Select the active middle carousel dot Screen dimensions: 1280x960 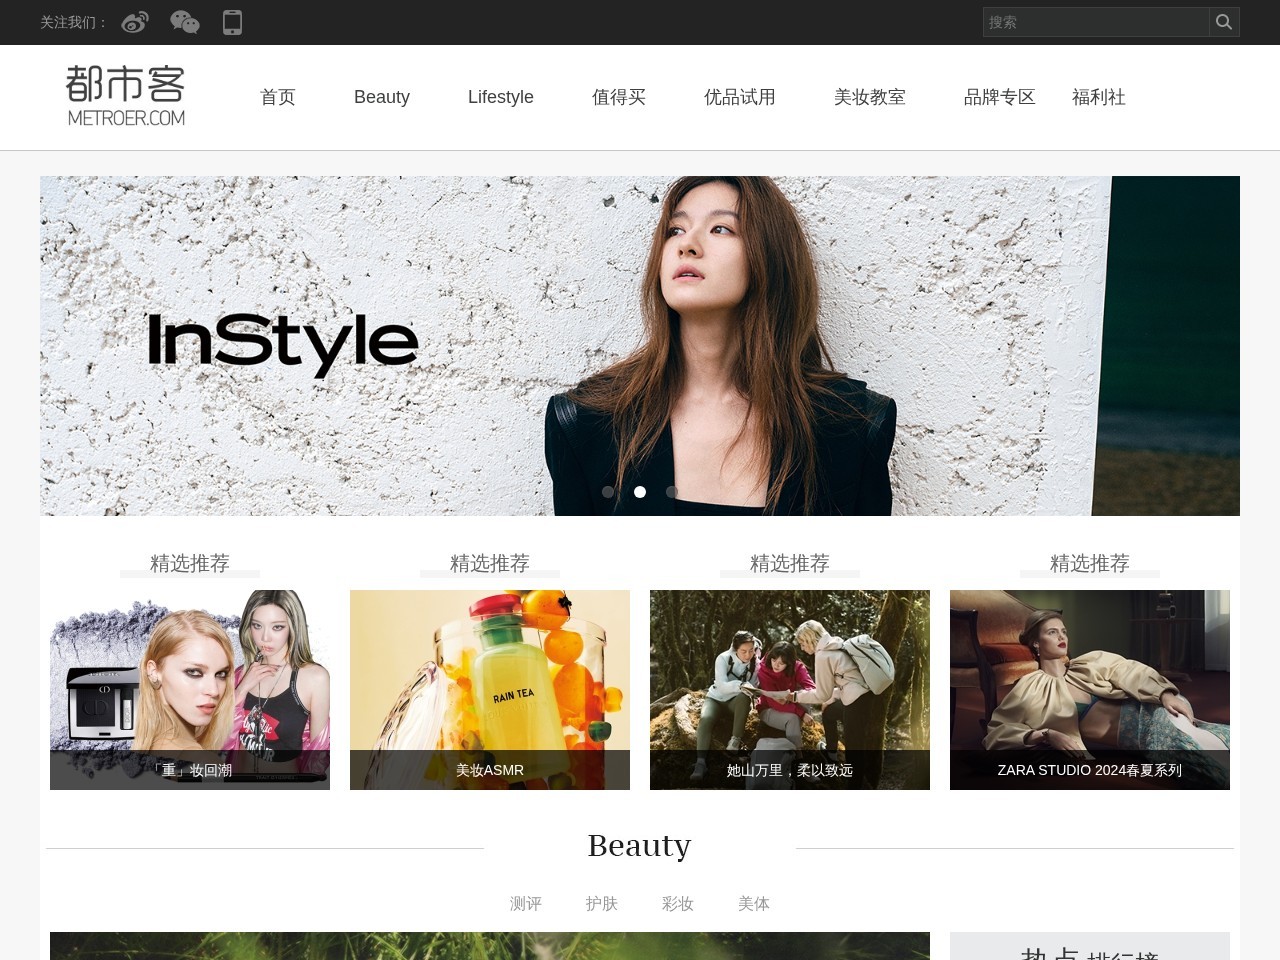point(640,492)
